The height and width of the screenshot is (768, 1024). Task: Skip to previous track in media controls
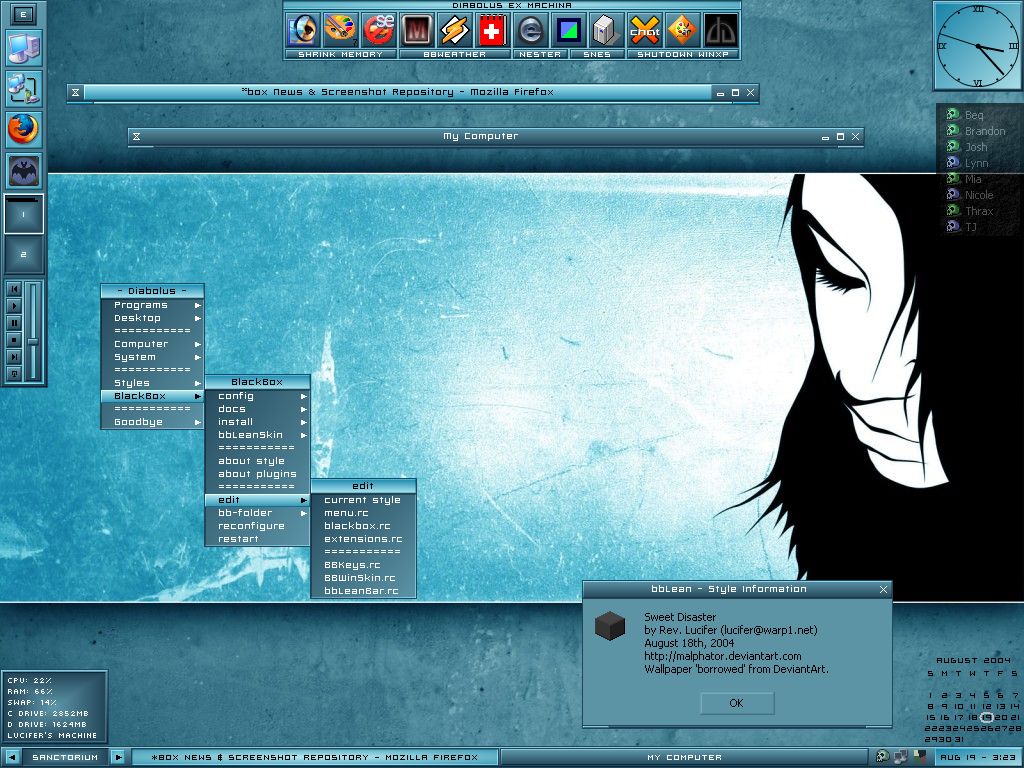click(14, 289)
